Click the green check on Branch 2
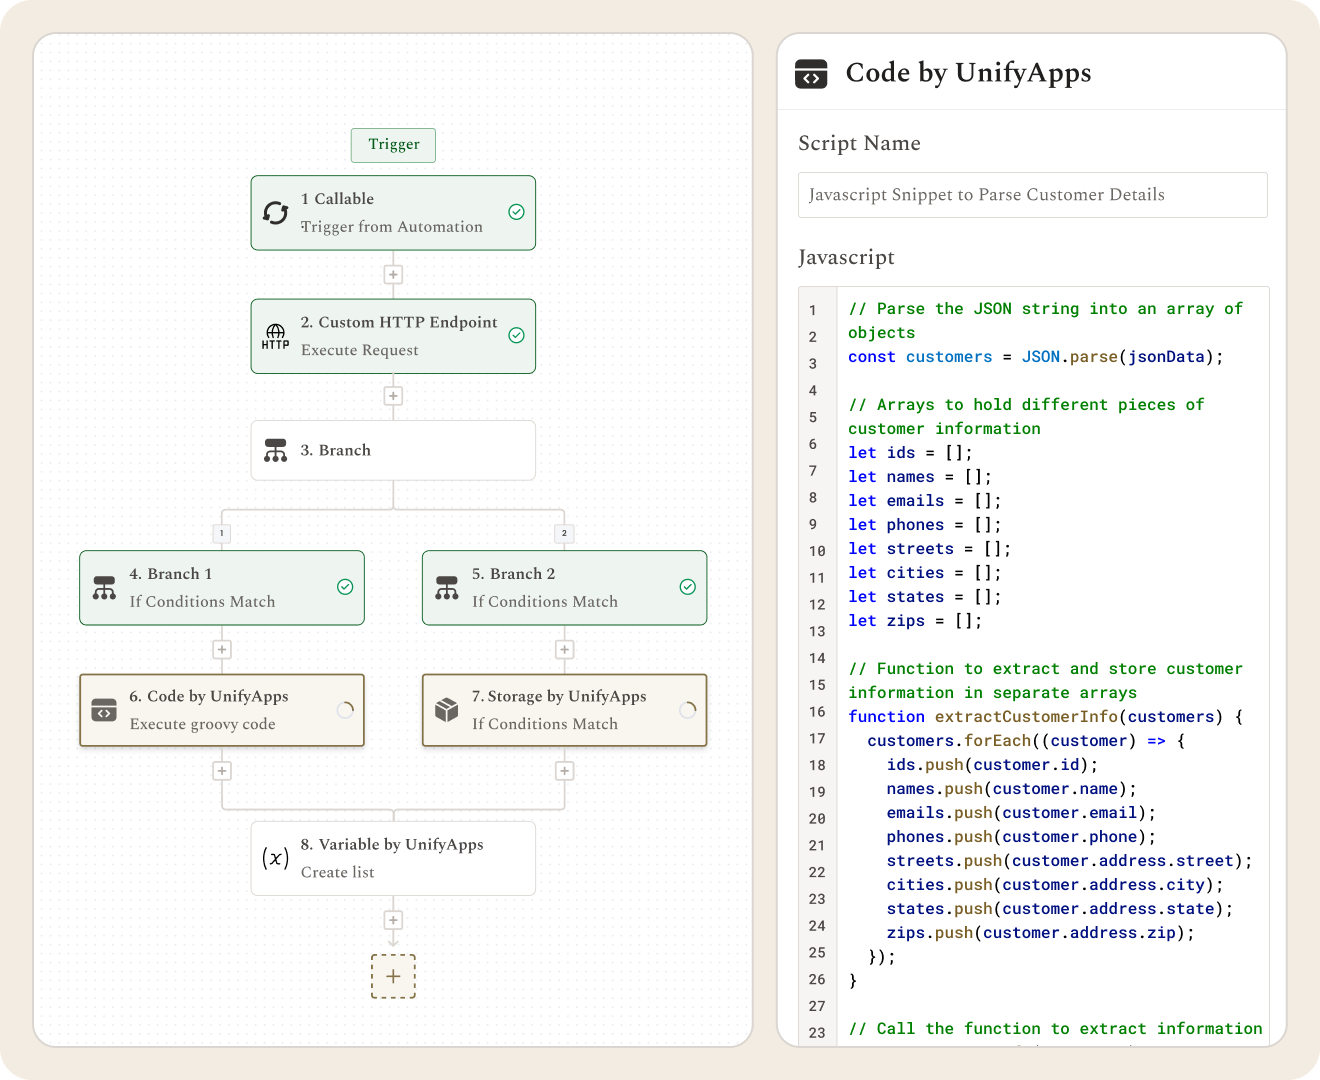The width and height of the screenshot is (1320, 1080). (688, 587)
